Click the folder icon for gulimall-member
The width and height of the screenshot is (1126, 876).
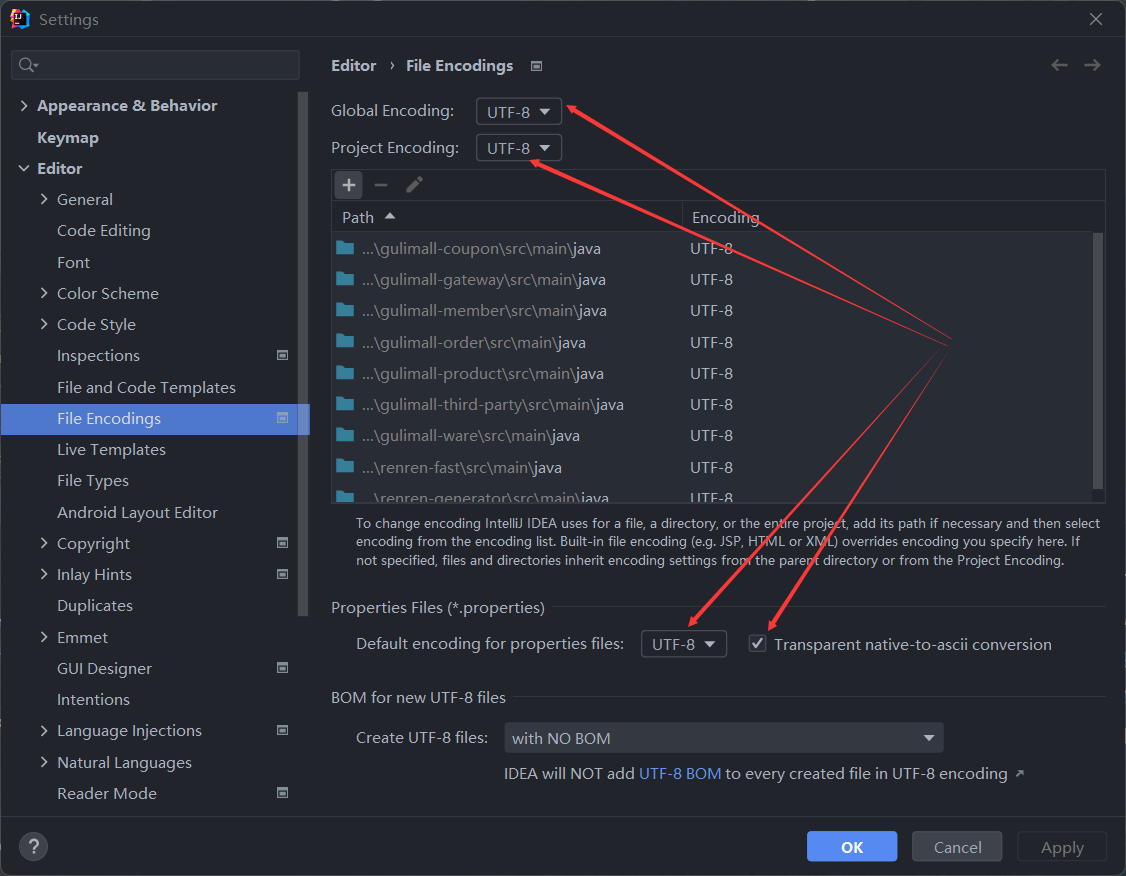tap(345, 310)
